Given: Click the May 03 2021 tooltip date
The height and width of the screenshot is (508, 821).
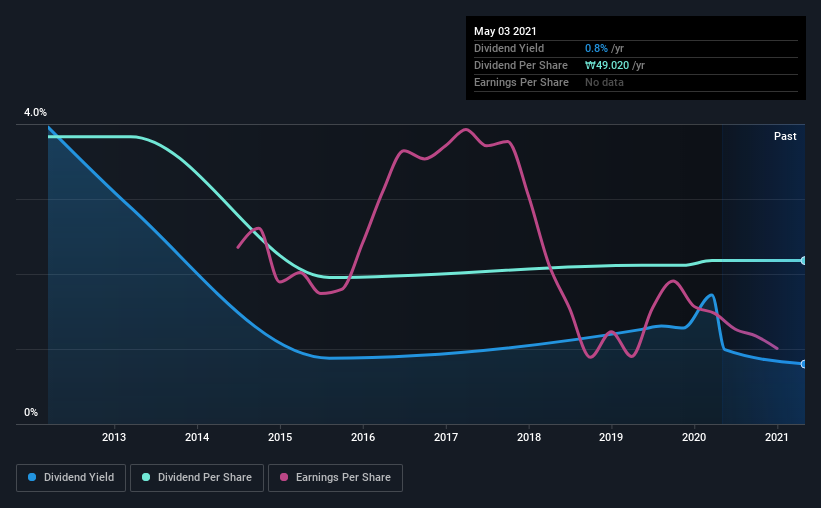Looking at the screenshot, I should pyautogui.click(x=505, y=31).
